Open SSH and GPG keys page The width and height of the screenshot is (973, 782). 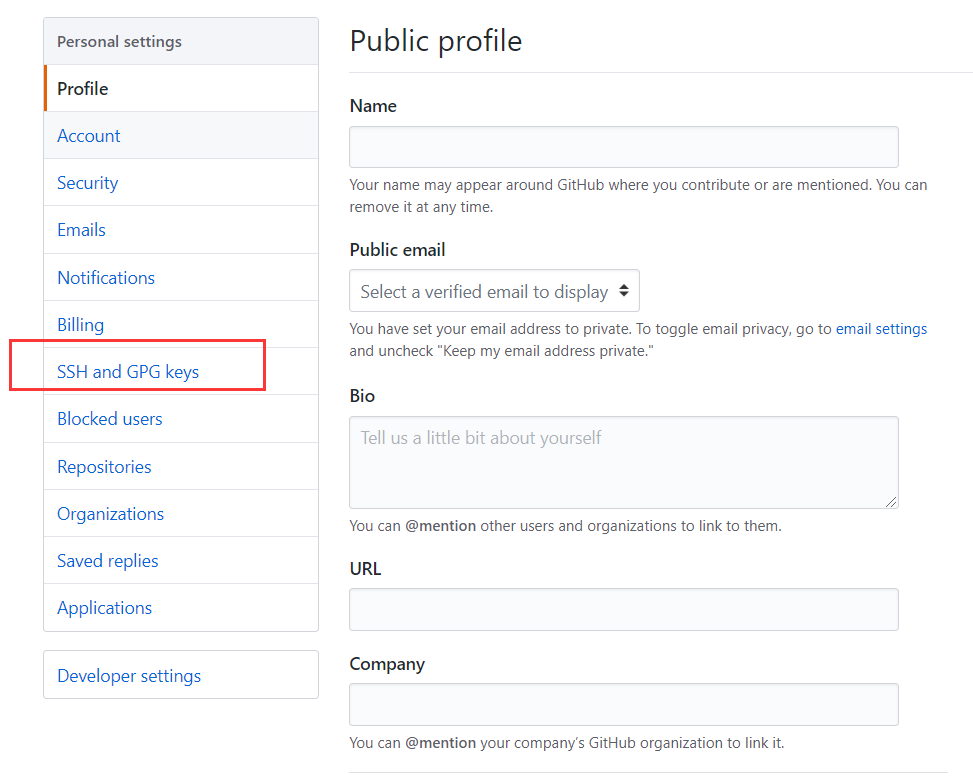pos(181,372)
